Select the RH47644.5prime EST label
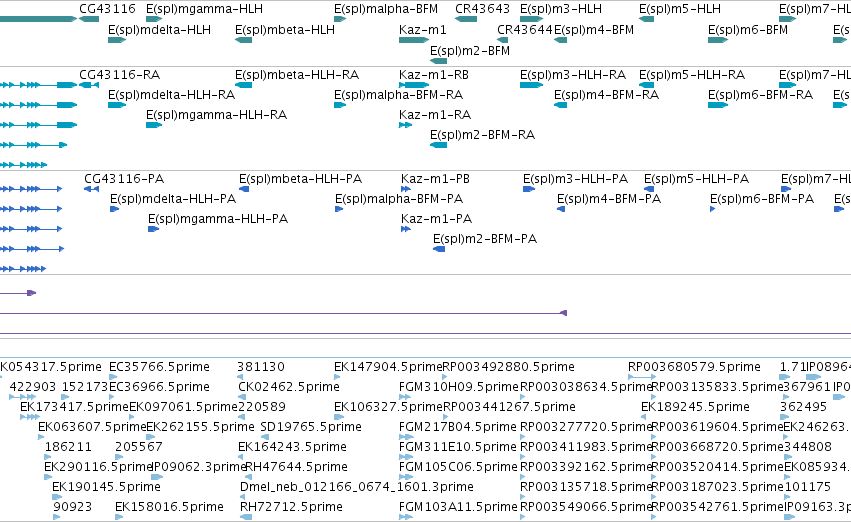Screen dimensions: 851x522 (296, 467)
